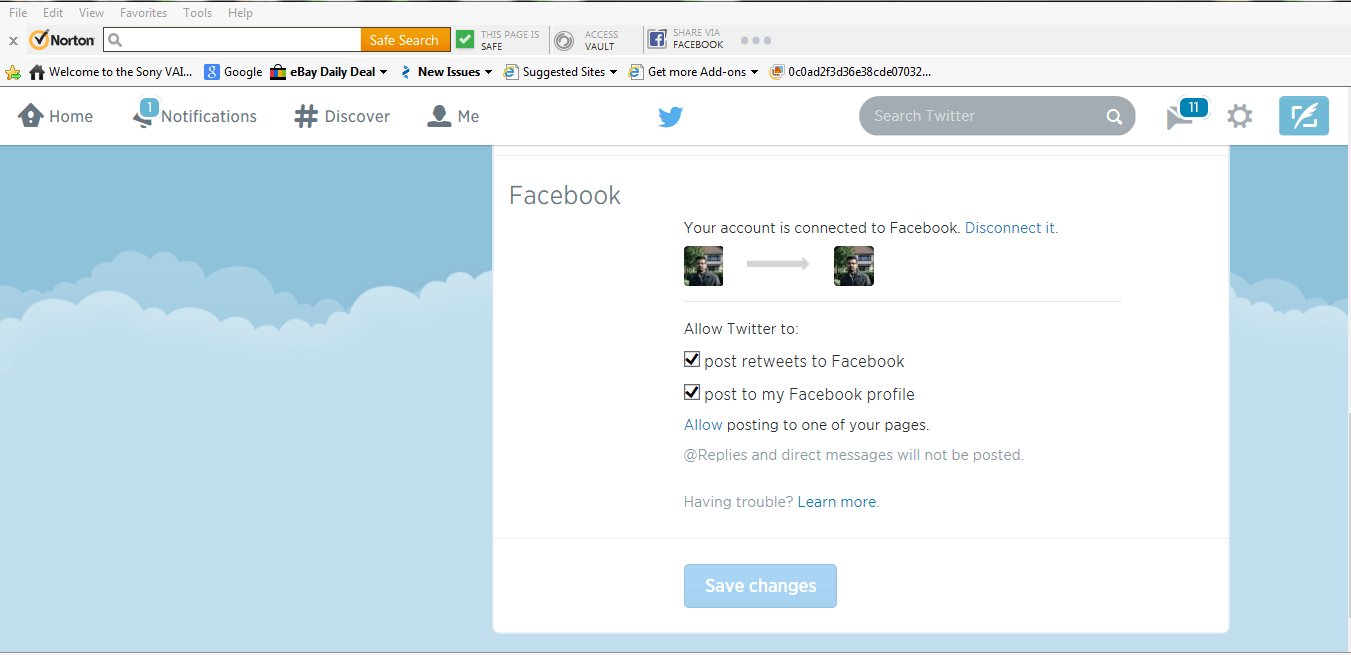The height and width of the screenshot is (655, 1351).
Task: Click the search magnifier in Search Twitter
Action: point(1114,117)
